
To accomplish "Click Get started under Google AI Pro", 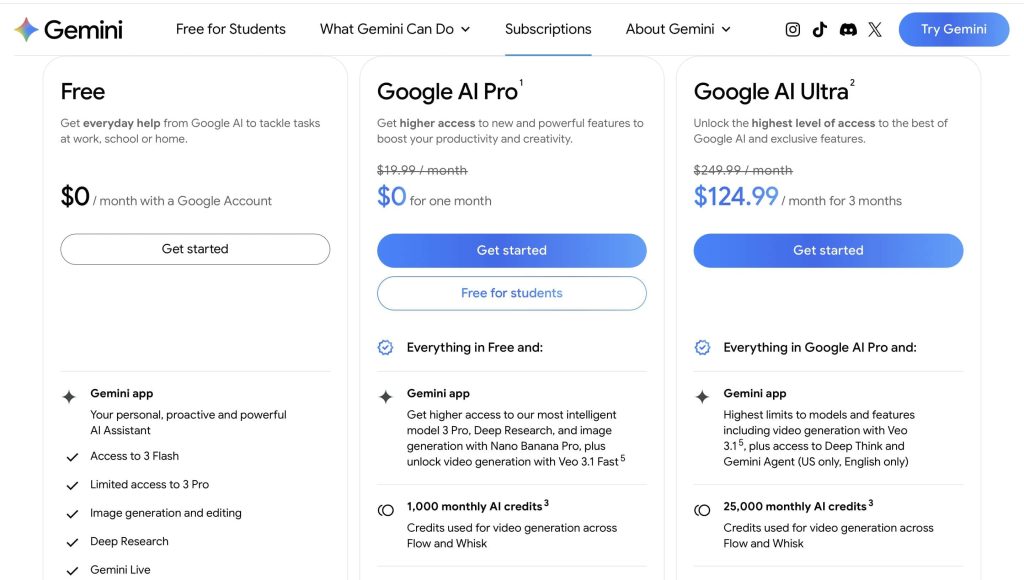I will (x=512, y=250).
